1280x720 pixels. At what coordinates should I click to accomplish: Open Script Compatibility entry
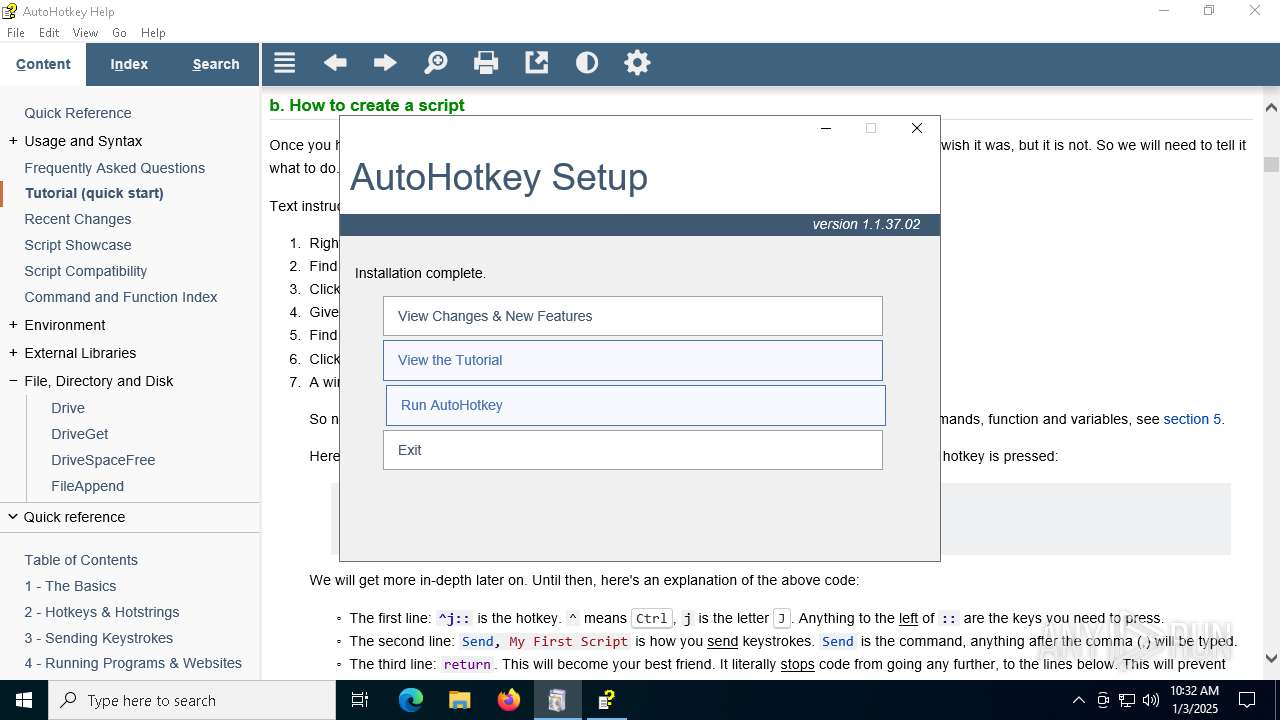click(x=86, y=271)
